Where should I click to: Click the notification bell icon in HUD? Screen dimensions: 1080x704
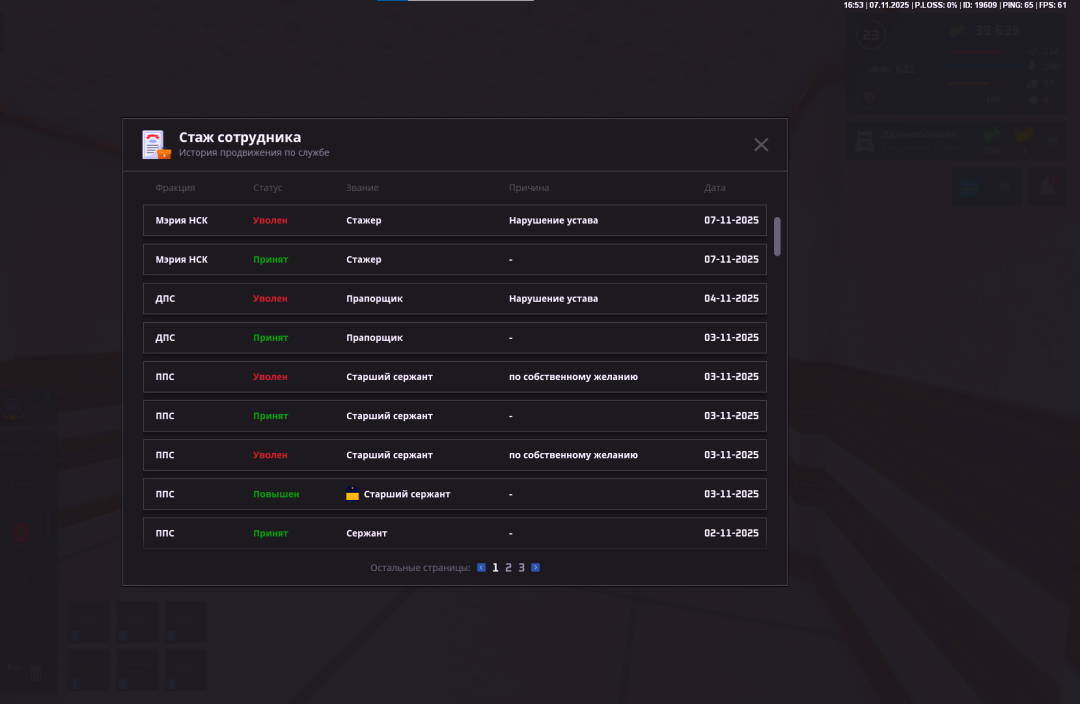1046,186
